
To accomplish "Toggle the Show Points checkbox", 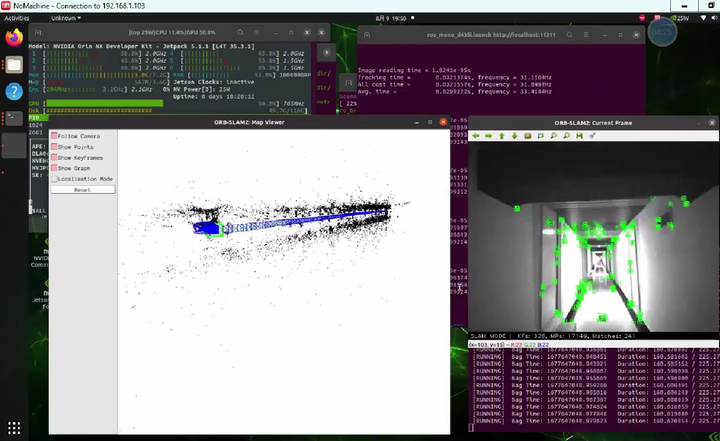I will click(x=54, y=147).
